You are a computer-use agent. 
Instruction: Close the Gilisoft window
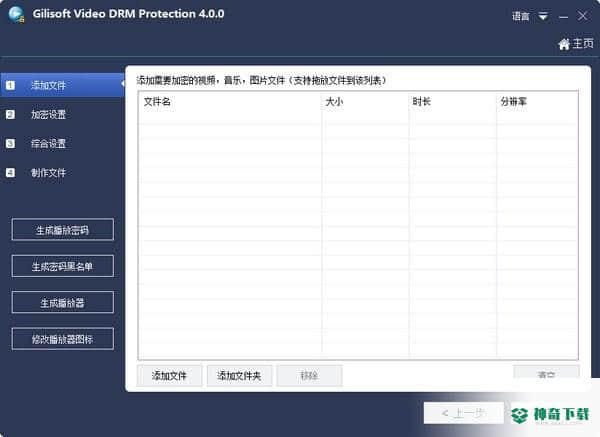coord(583,16)
